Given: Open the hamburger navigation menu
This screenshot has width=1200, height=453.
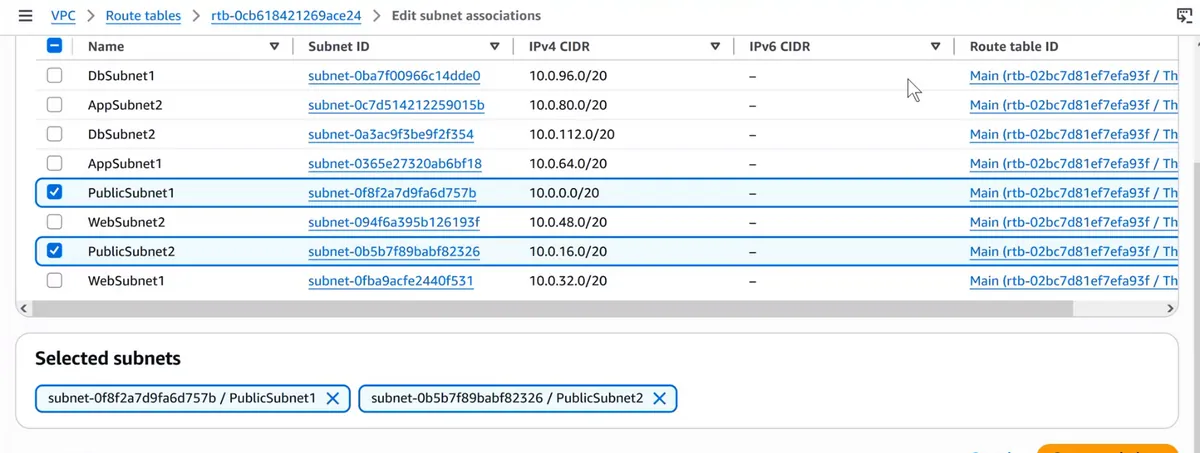Looking at the screenshot, I should tap(25, 16).
